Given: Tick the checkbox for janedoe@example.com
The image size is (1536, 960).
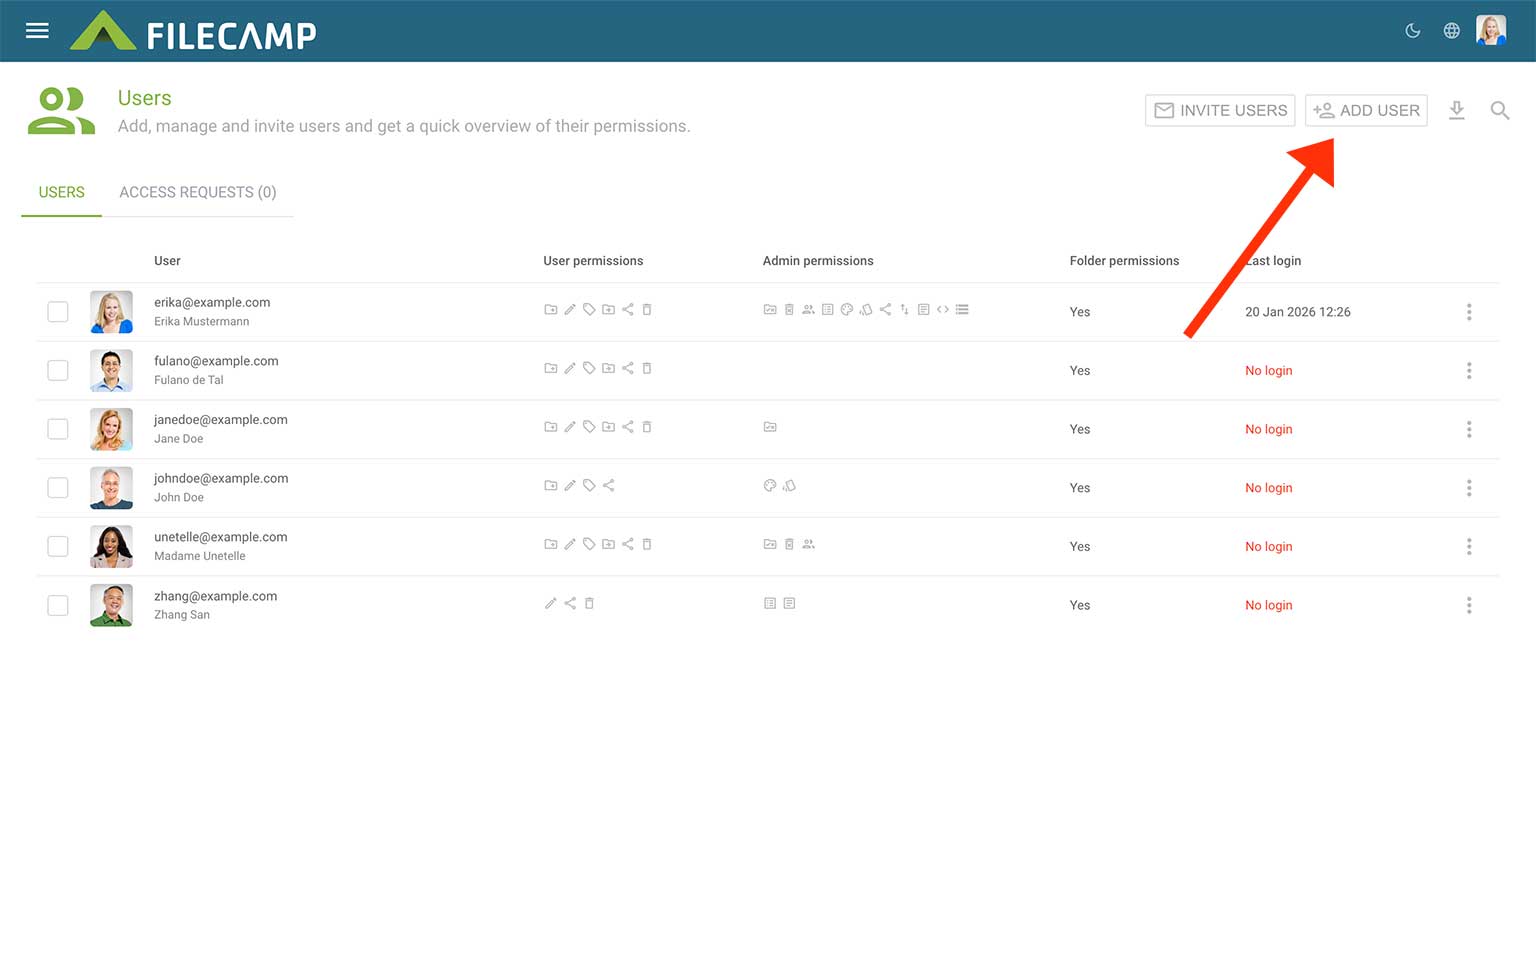Looking at the screenshot, I should (x=58, y=429).
